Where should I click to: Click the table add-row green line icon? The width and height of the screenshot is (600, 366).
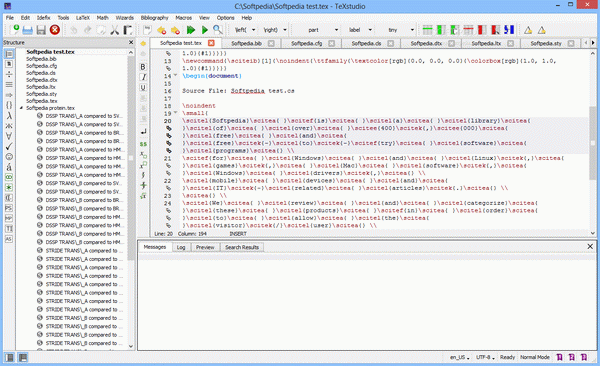point(427,30)
